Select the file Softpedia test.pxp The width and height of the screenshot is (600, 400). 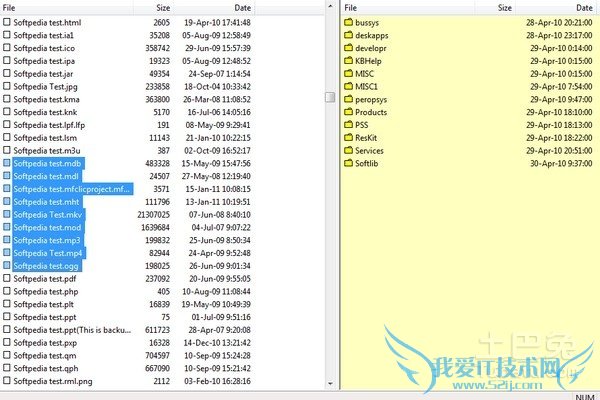tap(45, 343)
